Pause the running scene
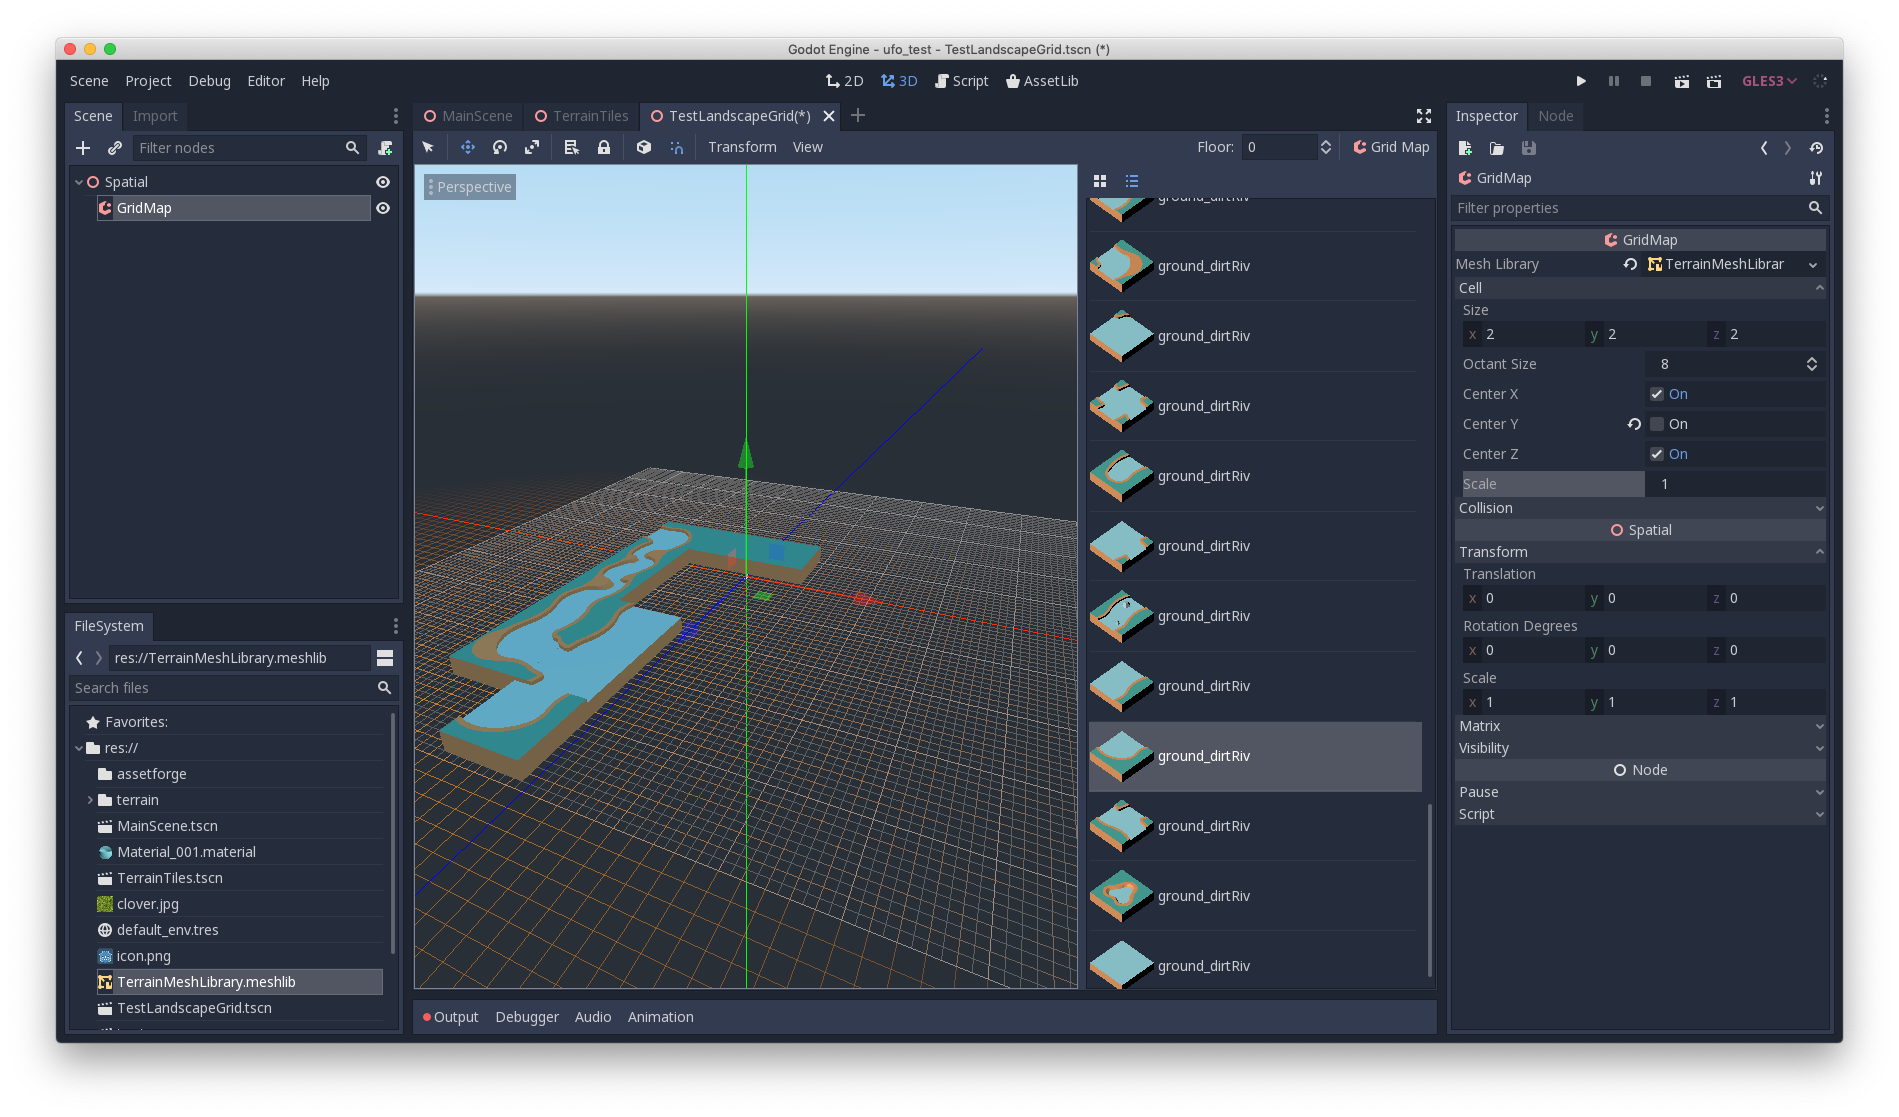This screenshot has height=1117, width=1899. 1614,81
